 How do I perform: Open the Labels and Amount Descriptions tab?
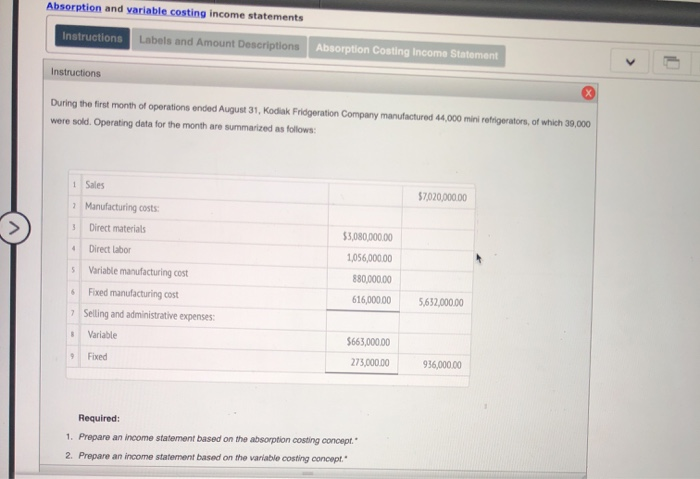coord(219,43)
